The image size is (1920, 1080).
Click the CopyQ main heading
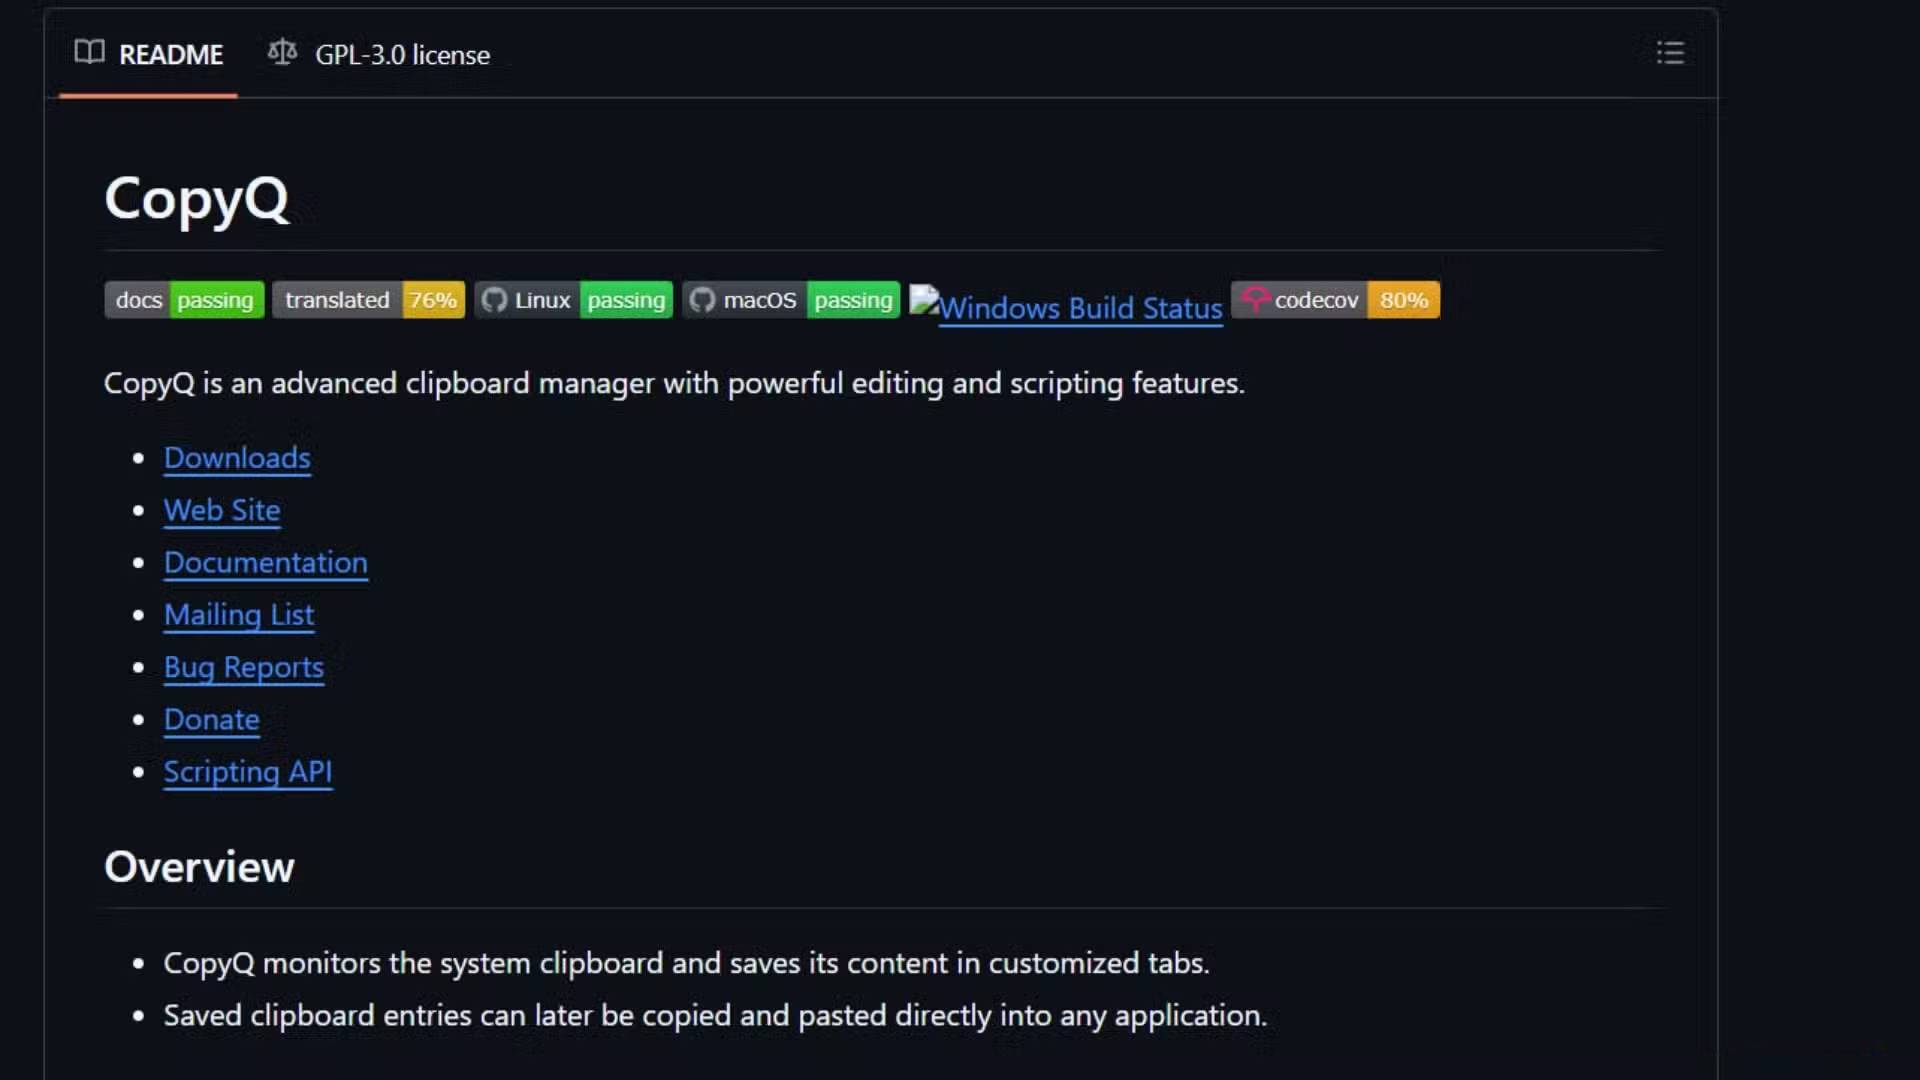point(197,198)
